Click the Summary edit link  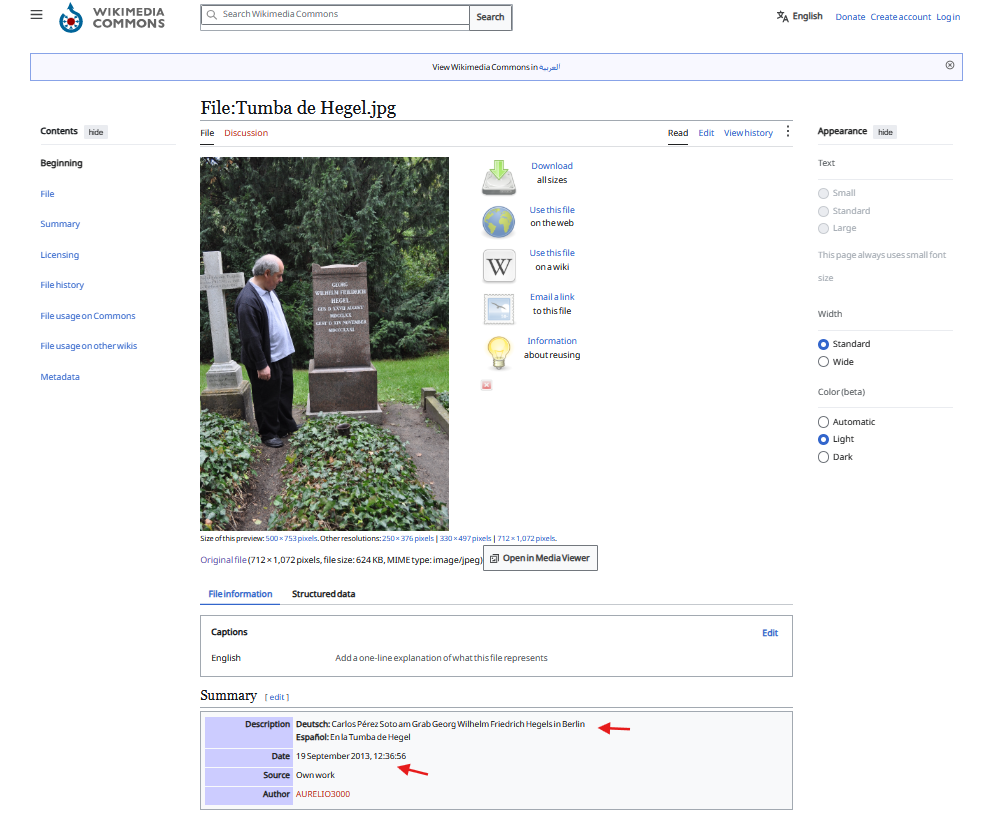[x=277, y=697]
